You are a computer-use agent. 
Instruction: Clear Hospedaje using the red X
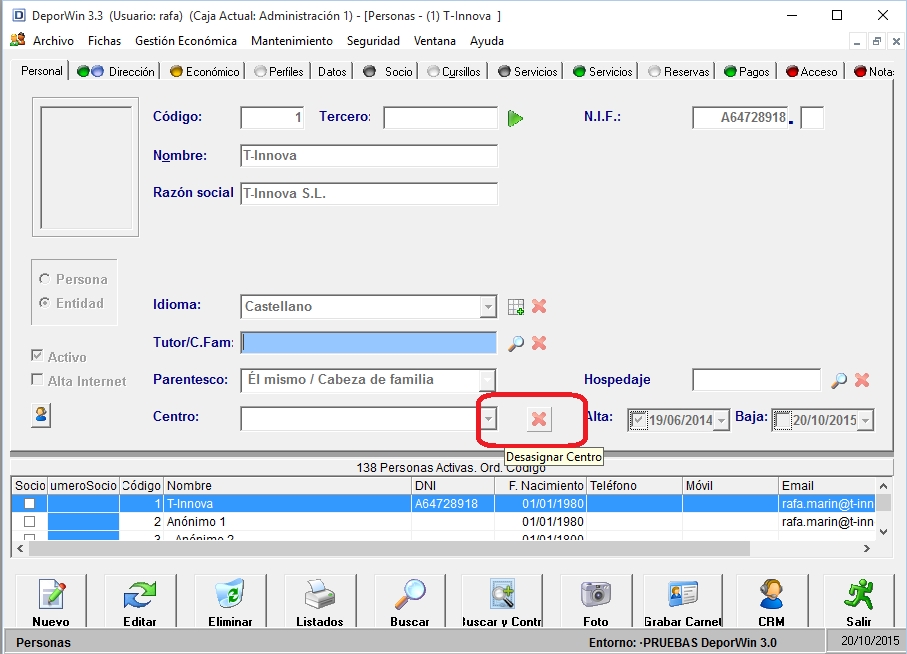862,380
